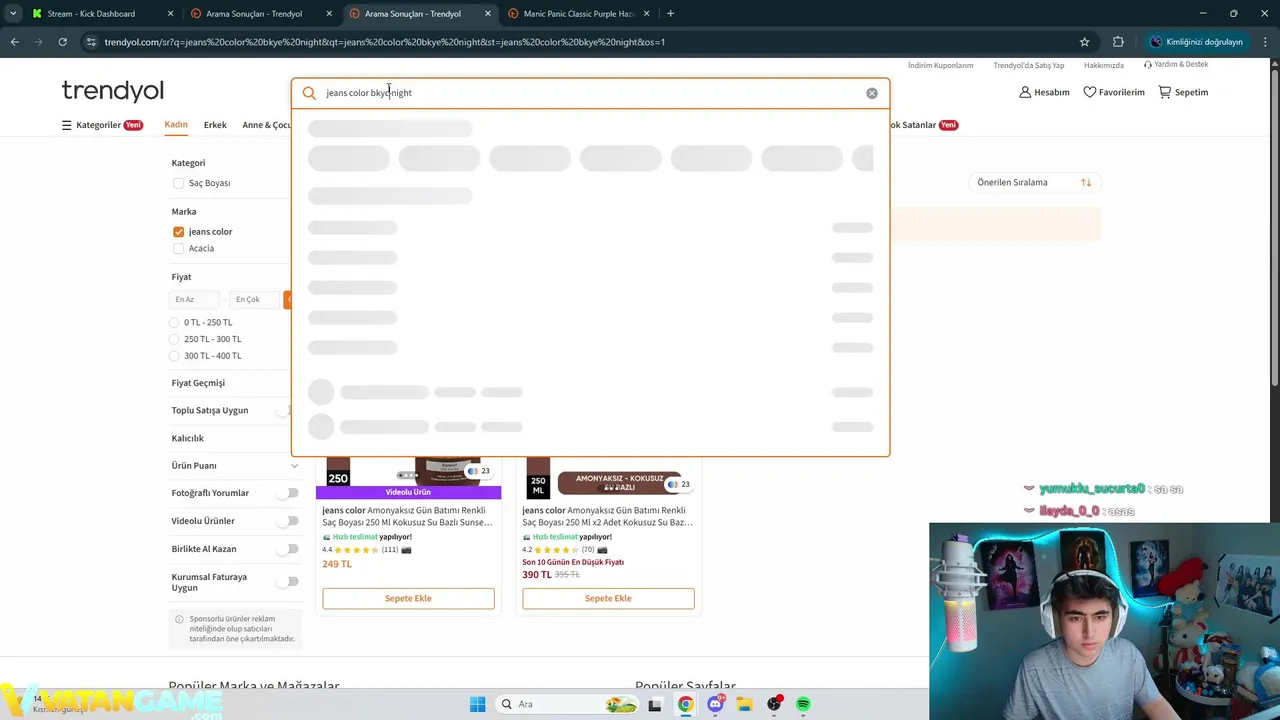The height and width of the screenshot is (720, 1280).
Task: Bookmark this page with the star icon
Action: click(x=1084, y=42)
